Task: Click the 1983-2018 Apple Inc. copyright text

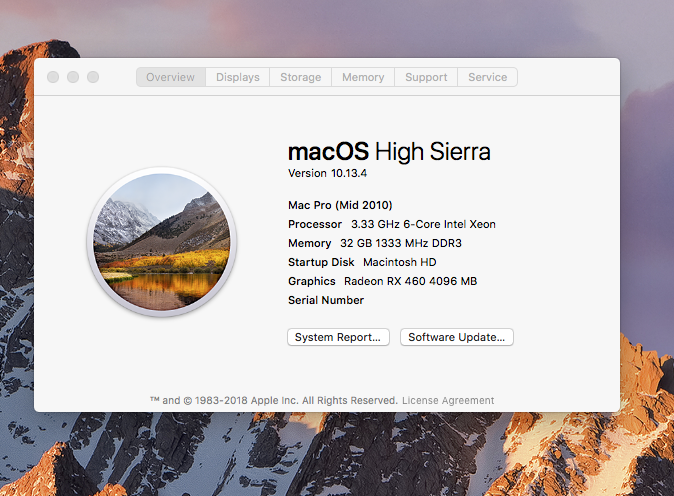Action: click(x=273, y=401)
